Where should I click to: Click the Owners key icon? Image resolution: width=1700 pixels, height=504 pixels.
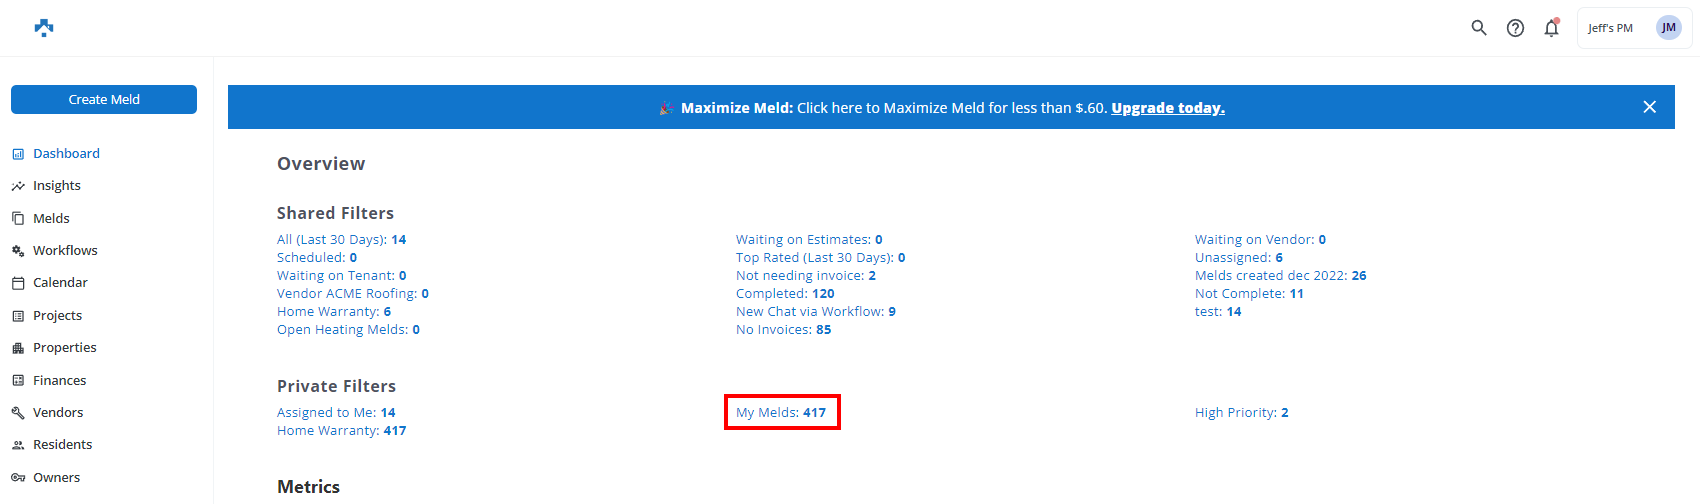point(18,478)
